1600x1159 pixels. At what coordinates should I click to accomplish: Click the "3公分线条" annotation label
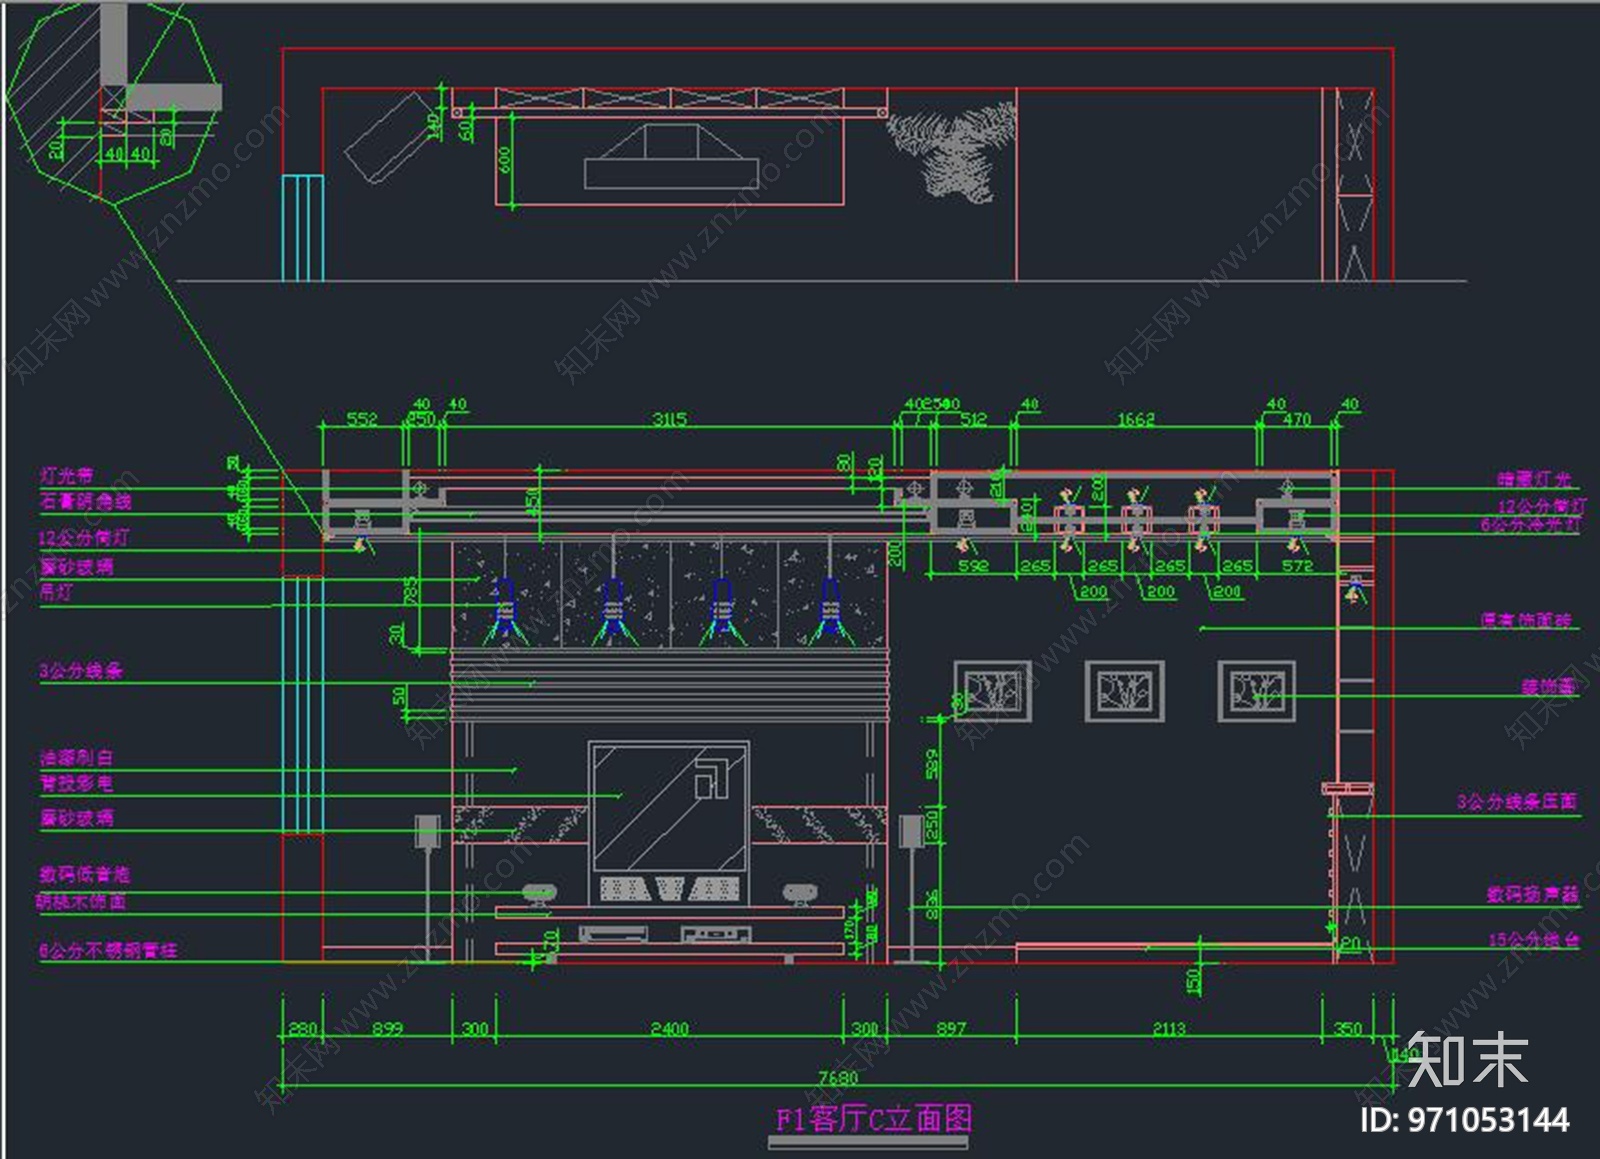click(x=81, y=670)
